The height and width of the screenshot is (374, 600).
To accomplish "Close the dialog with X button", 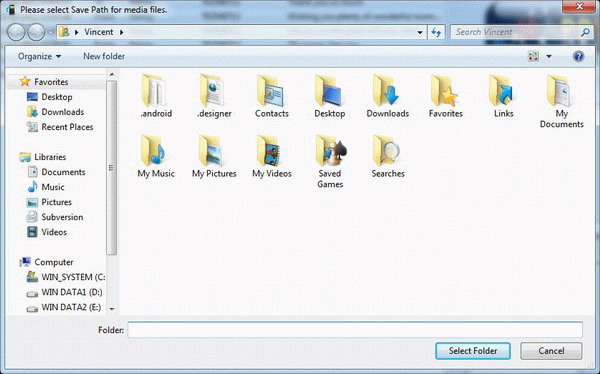I will coord(580,6).
